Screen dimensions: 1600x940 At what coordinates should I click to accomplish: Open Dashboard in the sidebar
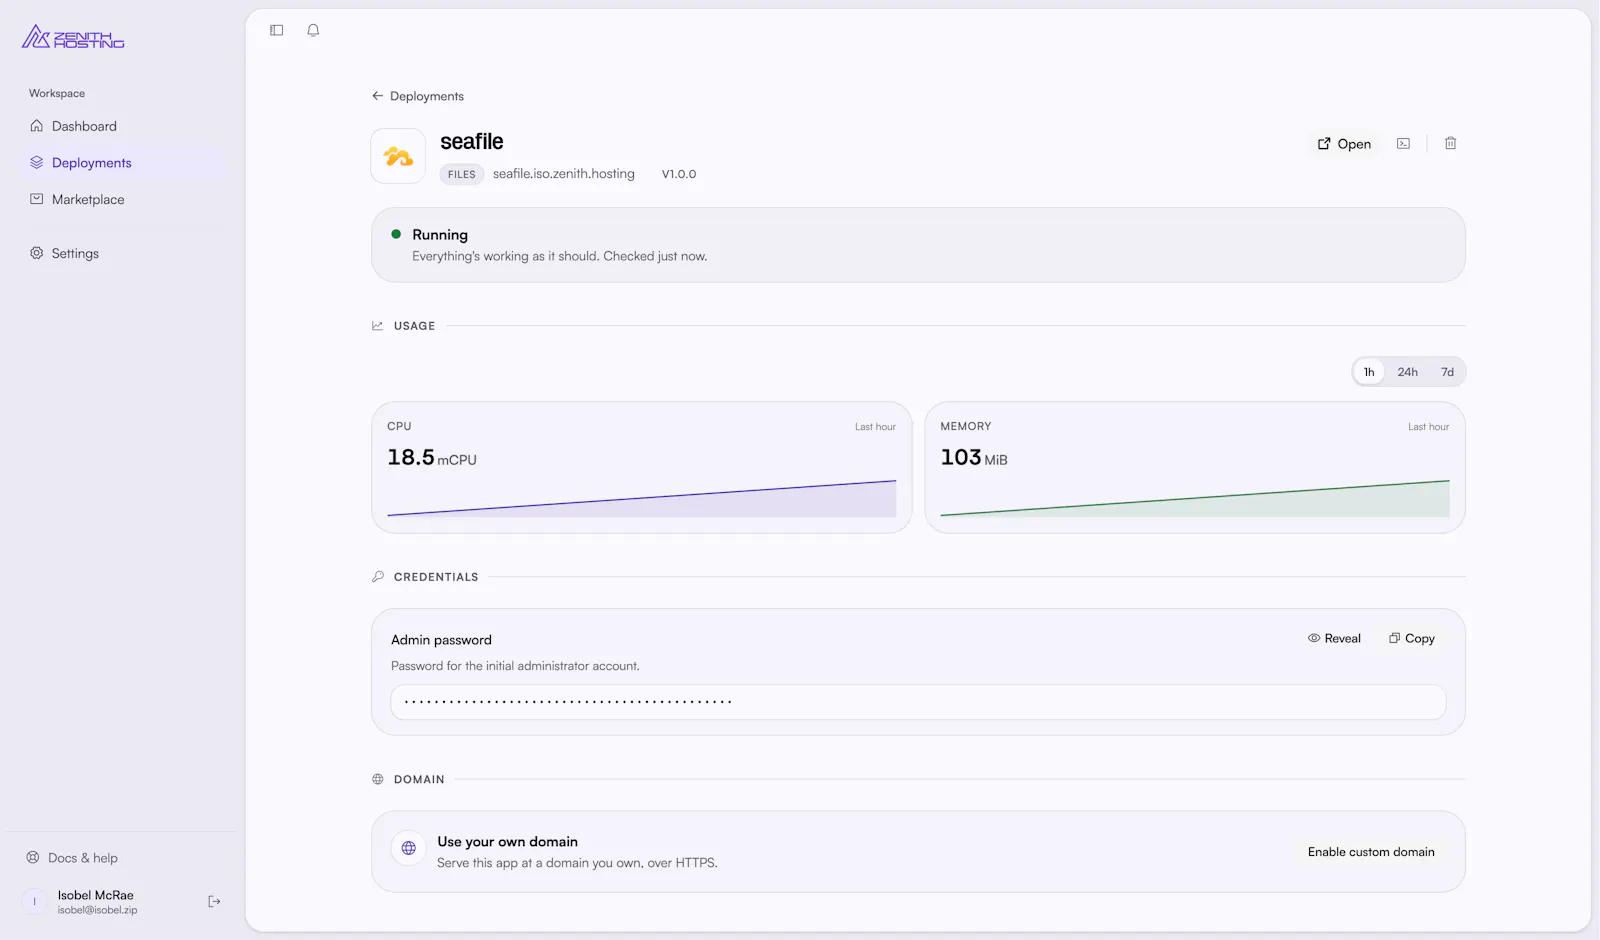(124, 126)
